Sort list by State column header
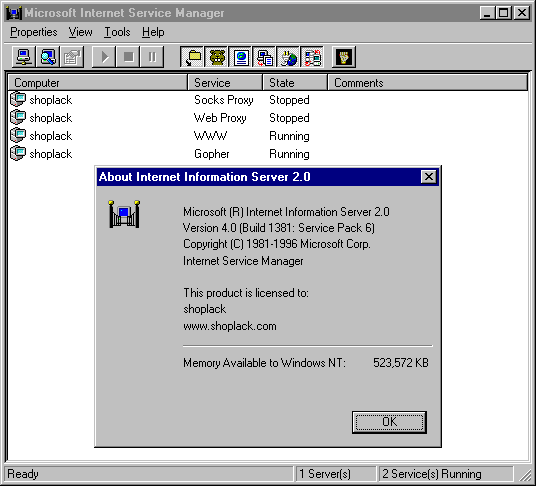Screen dimensions: 536x486 [295, 83]
